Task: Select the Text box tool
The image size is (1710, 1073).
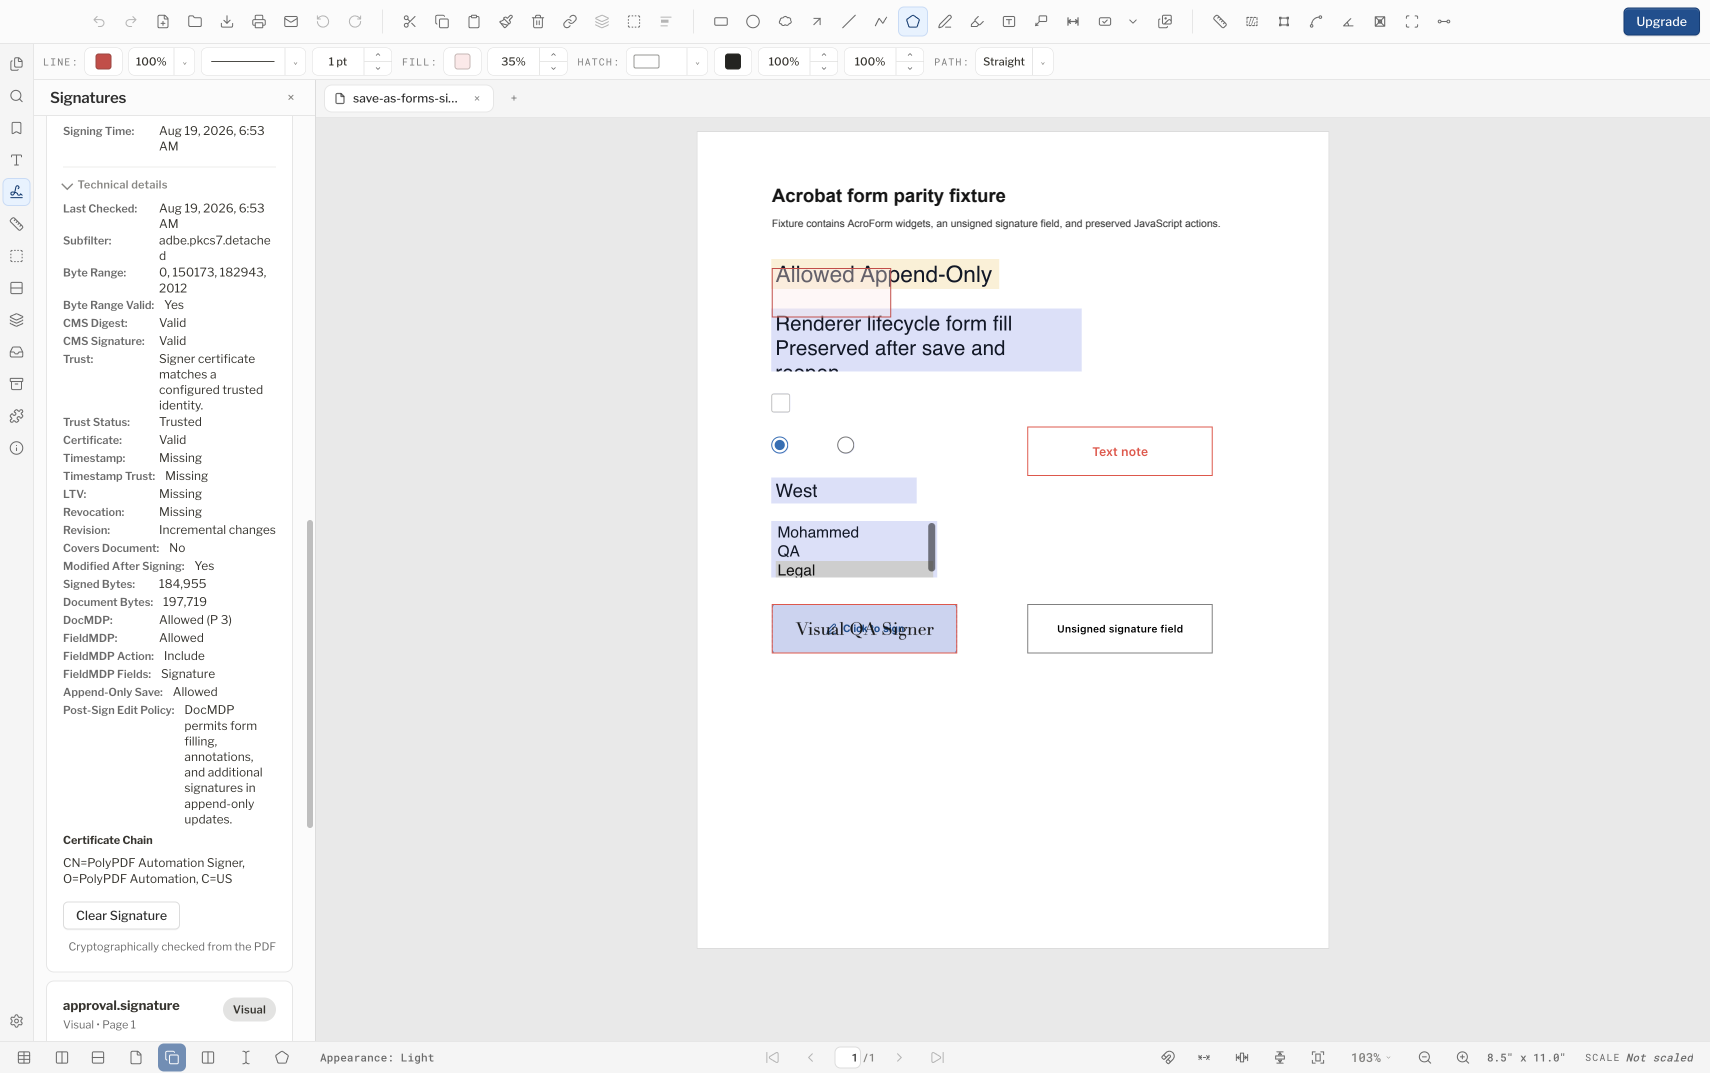Action: [x=1008, y=21]
